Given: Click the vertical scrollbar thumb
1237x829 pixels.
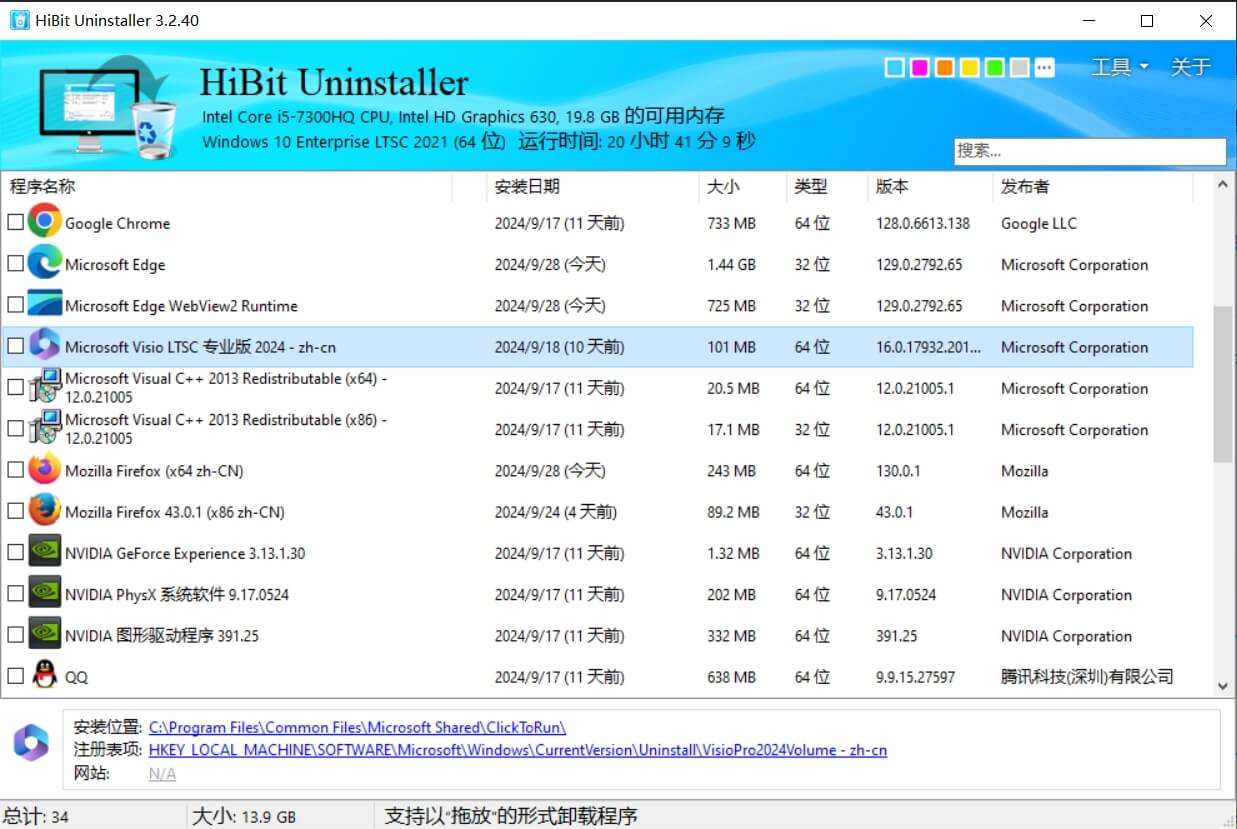Looking at the screenshot, I should pyautogui.click(x=1222, y=384).
